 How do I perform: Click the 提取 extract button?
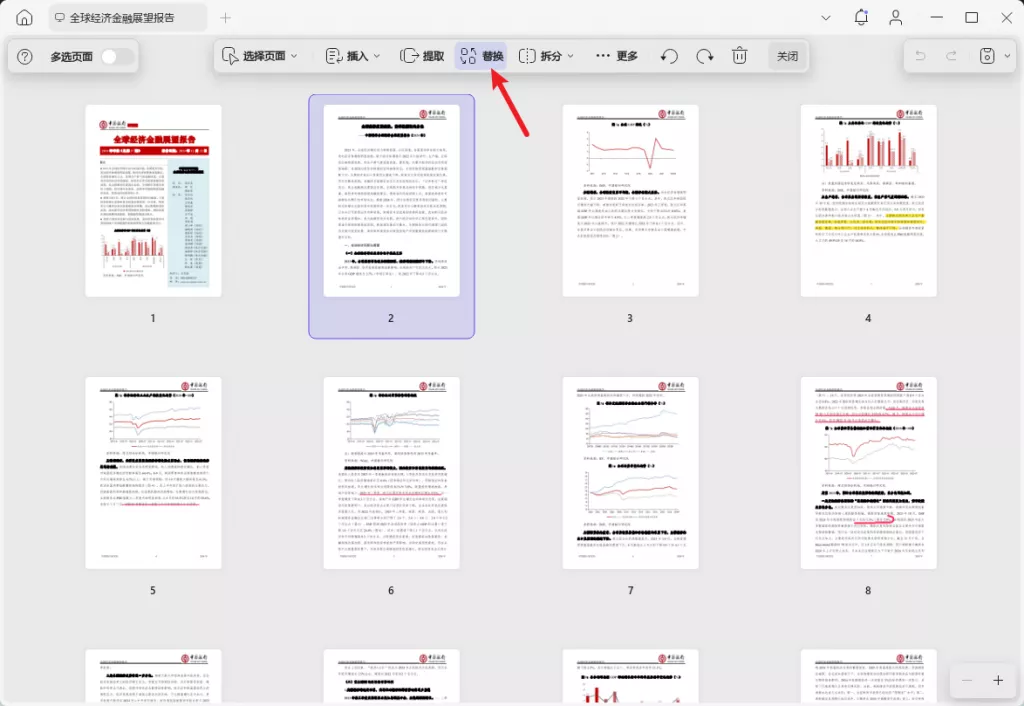[x=422, y=56]
